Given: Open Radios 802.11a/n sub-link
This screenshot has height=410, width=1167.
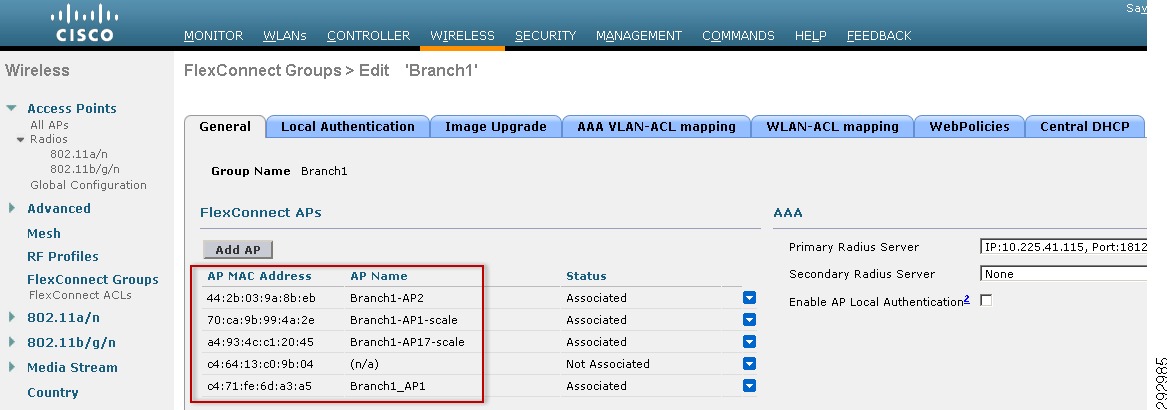Looking at the screenshot, I should [78, 154].
